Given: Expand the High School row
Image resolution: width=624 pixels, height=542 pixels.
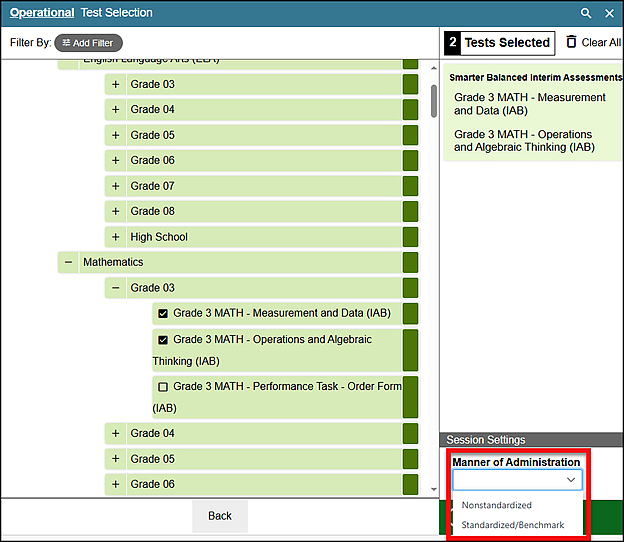Looking at the screenshot, I should coord(115,237).
